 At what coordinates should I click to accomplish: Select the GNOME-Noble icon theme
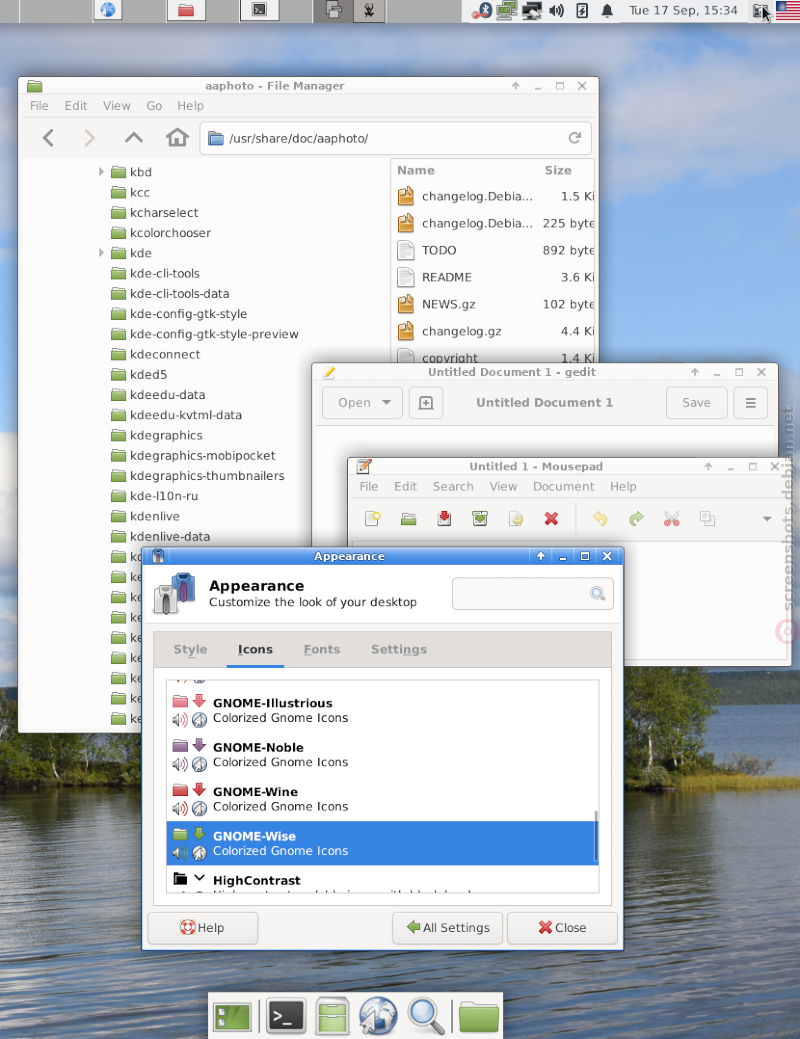click(382, 755)
